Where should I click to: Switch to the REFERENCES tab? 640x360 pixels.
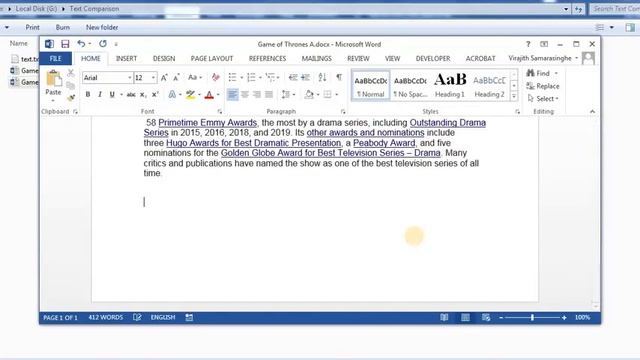pyautogui.click(x=267, y=58)
